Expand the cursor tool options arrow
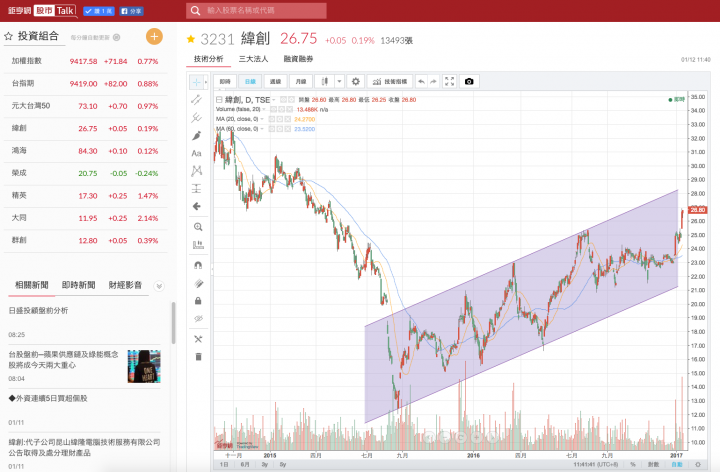Viewport: 720px width, 472px height. pos(205,82)
